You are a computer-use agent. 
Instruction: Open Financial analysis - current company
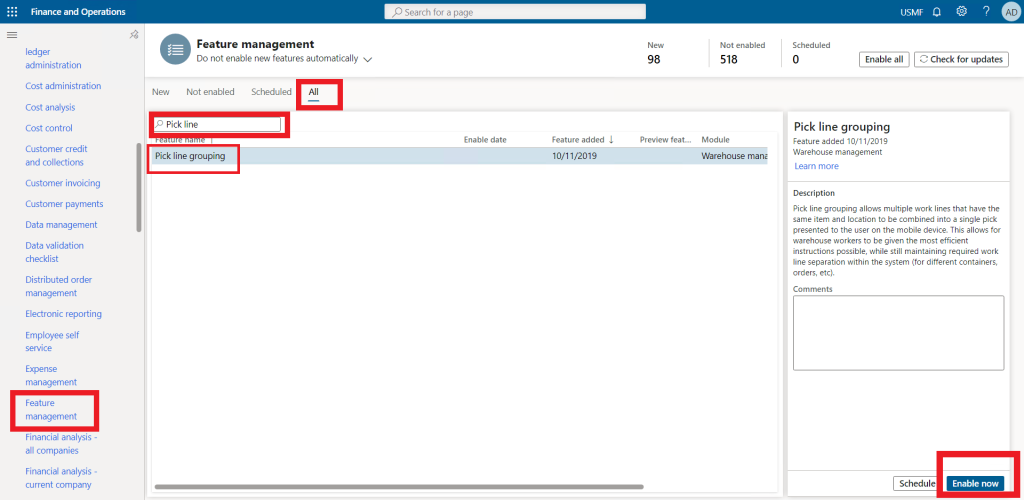click(x=61, y=478)
